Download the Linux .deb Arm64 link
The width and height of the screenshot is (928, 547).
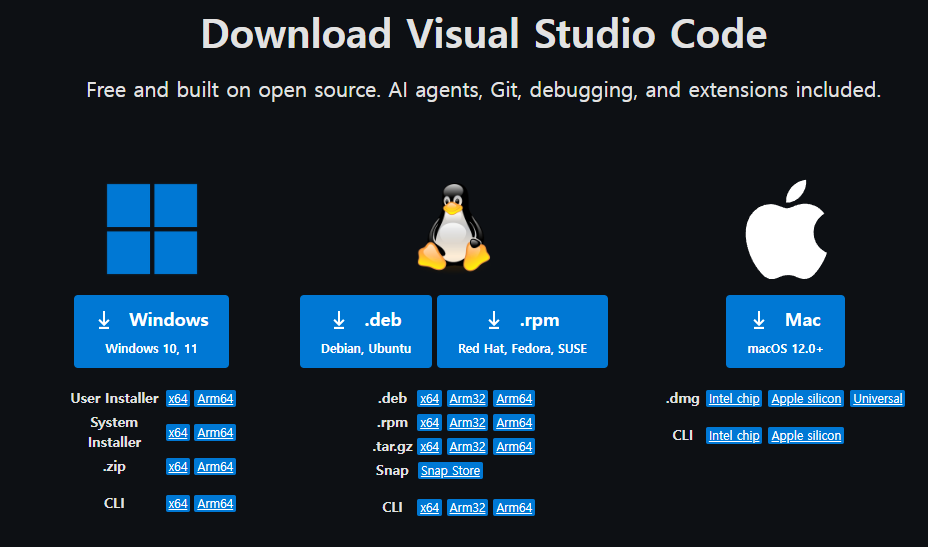[514, 398]
